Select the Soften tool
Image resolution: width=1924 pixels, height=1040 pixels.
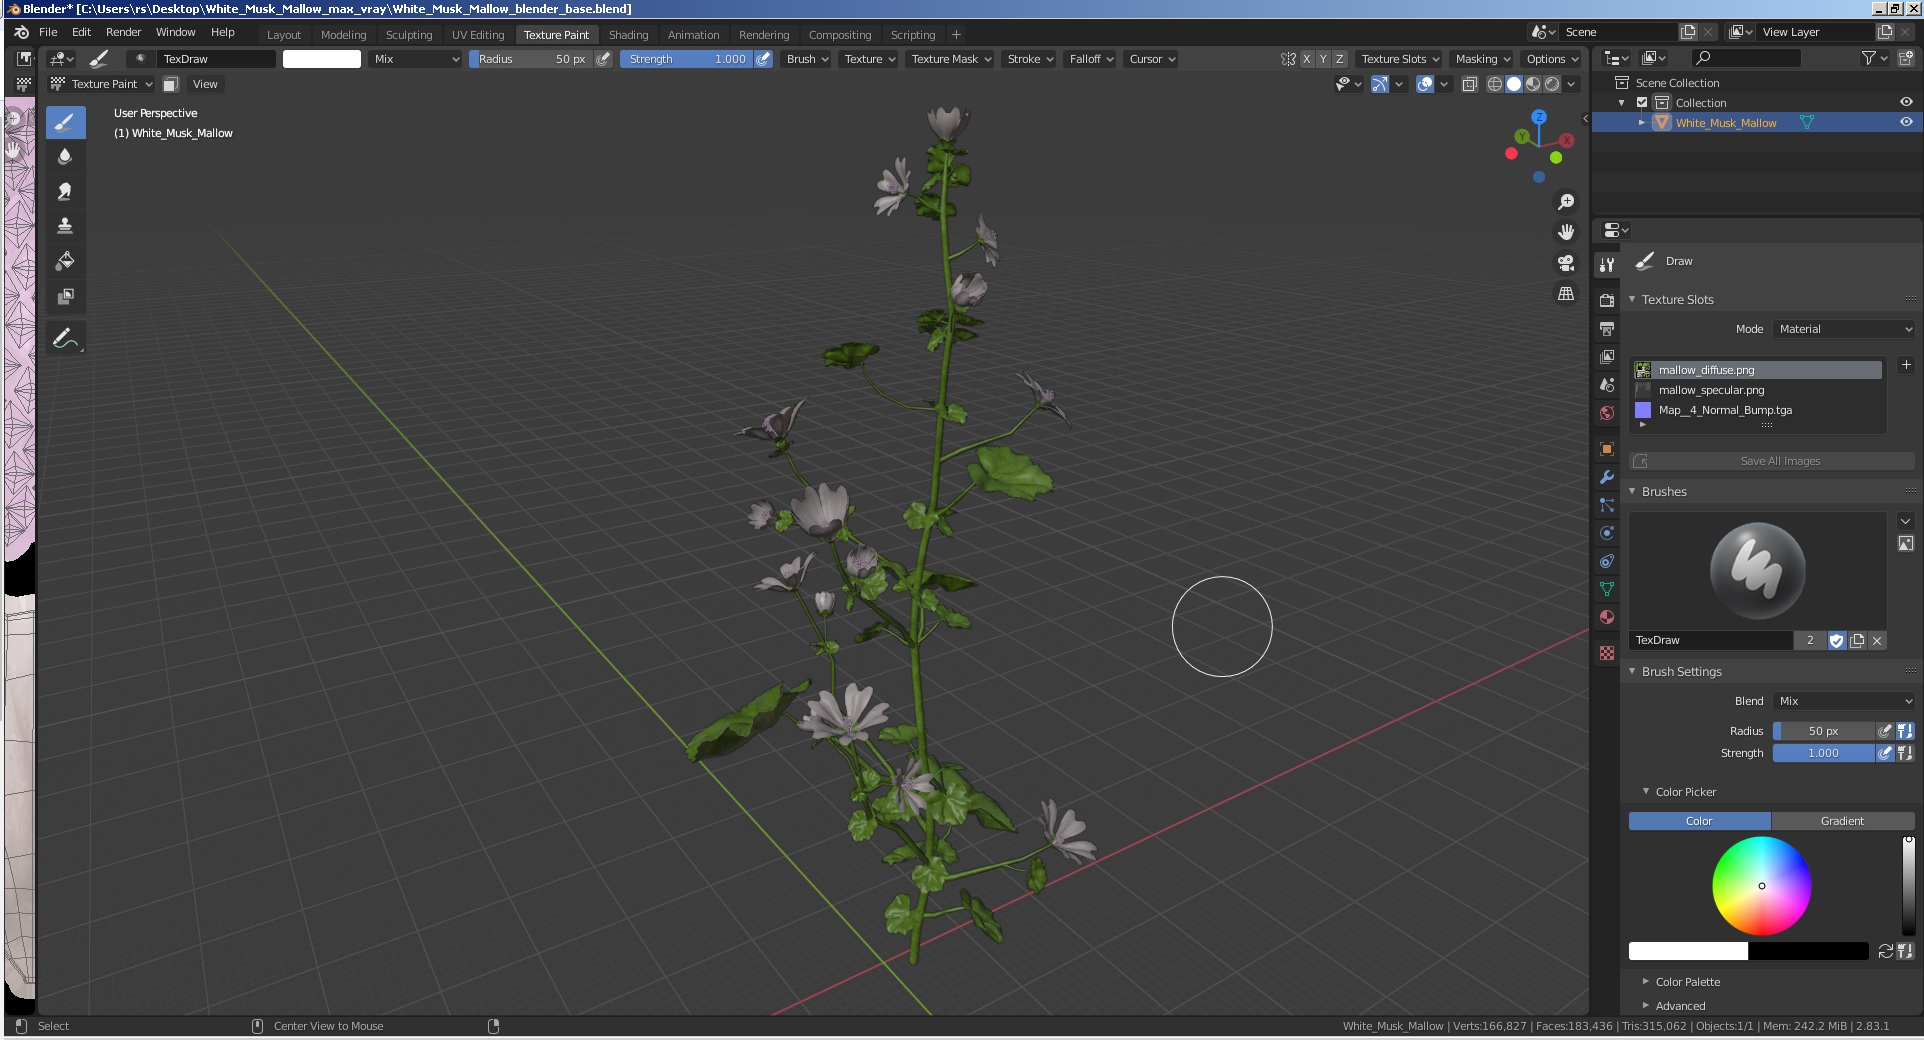tap(65, 157)
